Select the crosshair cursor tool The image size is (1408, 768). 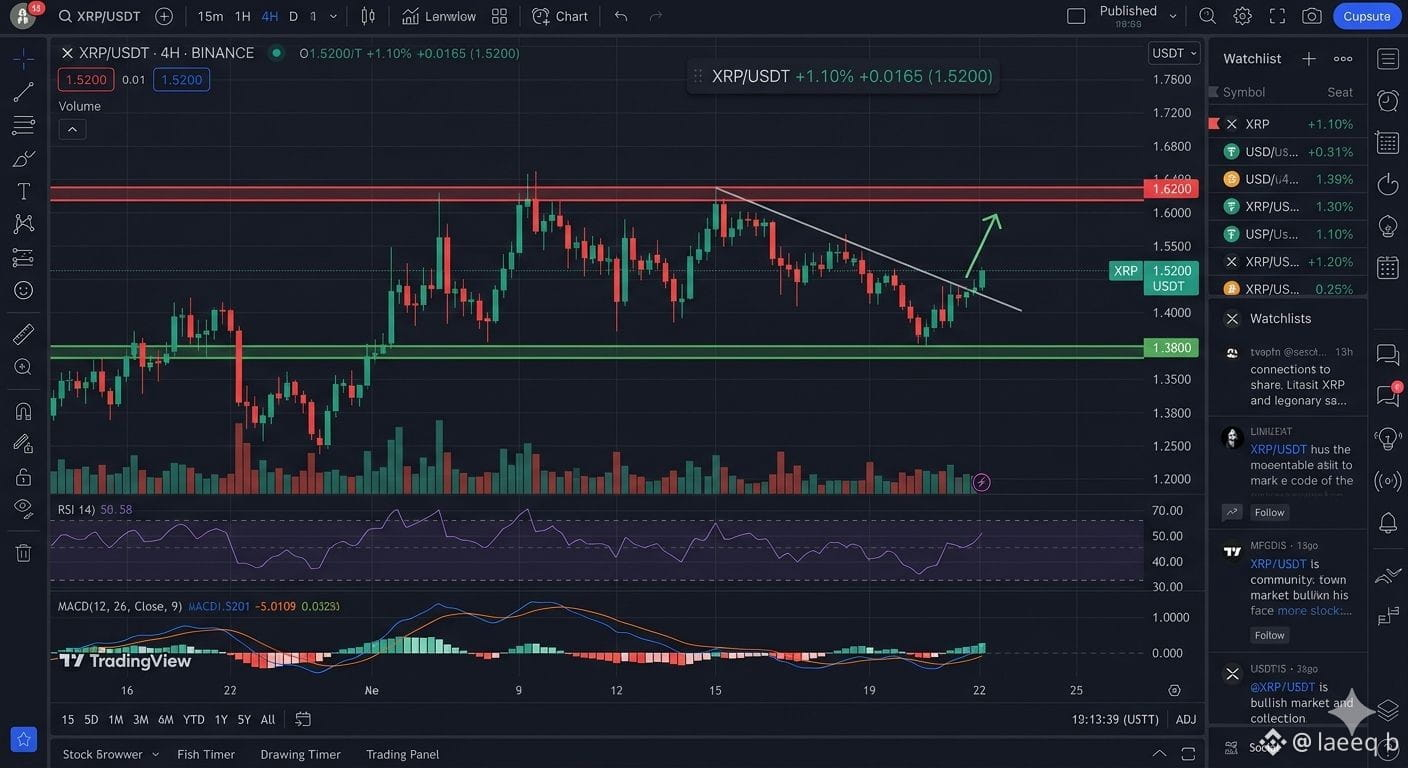(23, 59)
